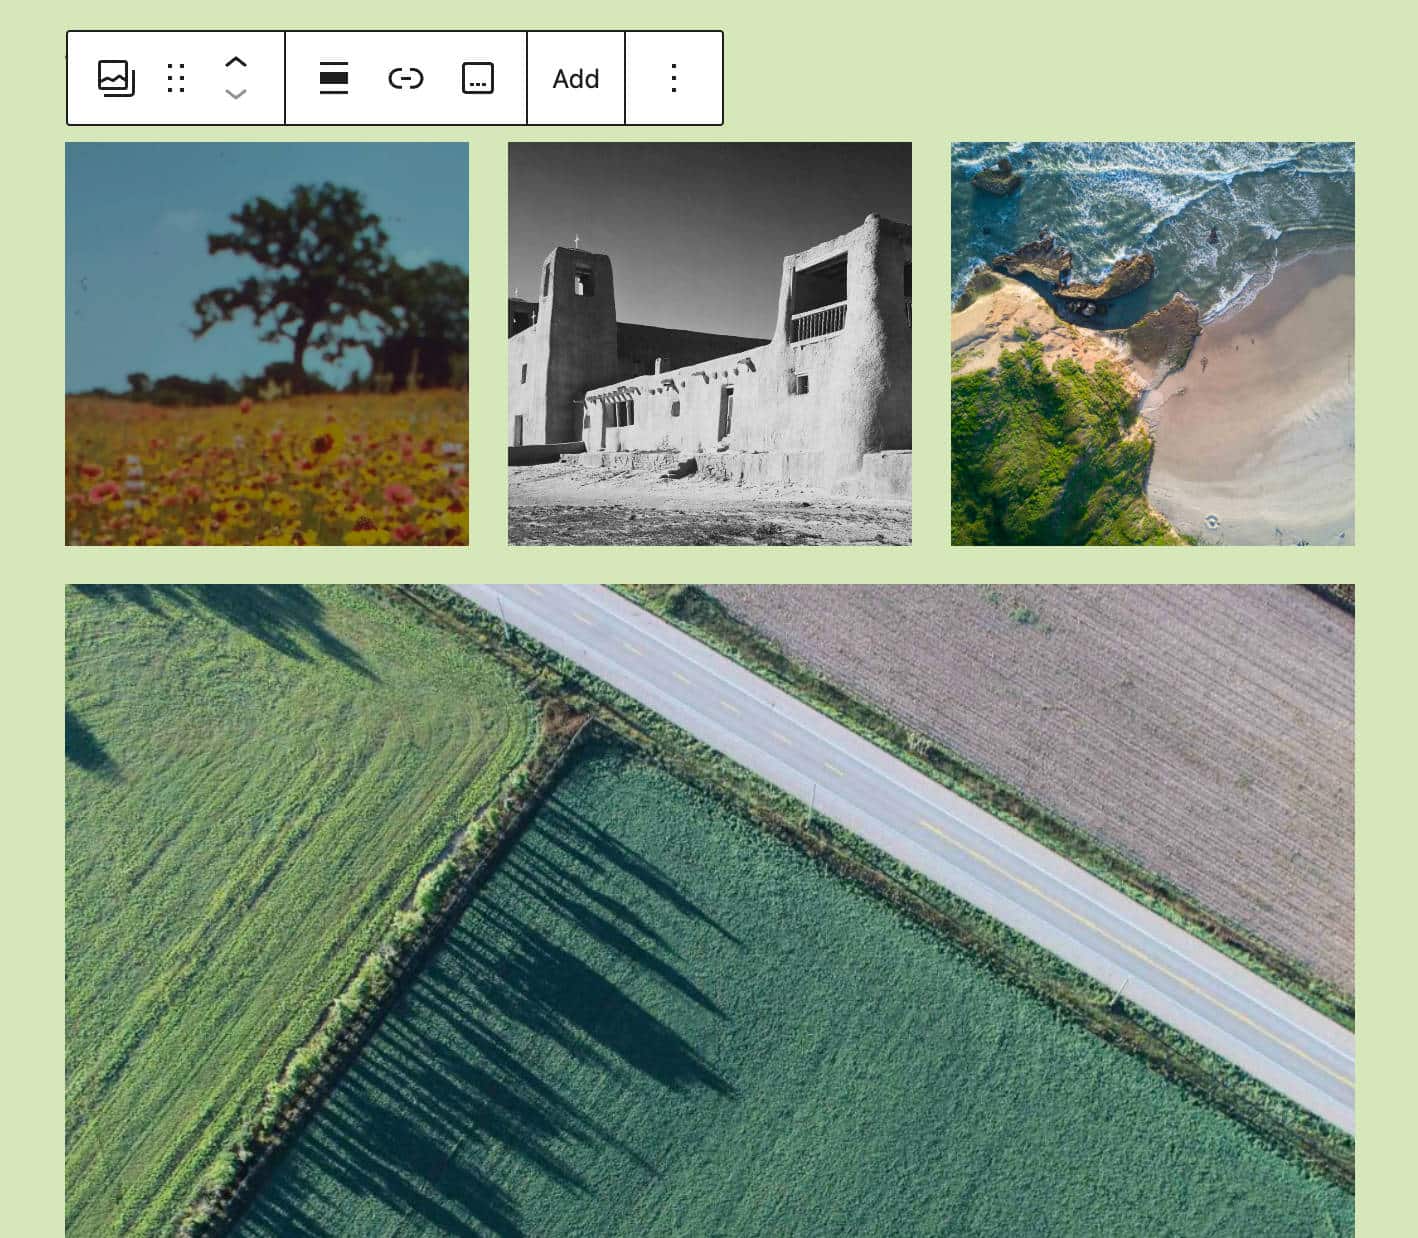The image size is (1418, 1238).
Task: Select the wildflower meadow photo
Action: pos(266,343)
